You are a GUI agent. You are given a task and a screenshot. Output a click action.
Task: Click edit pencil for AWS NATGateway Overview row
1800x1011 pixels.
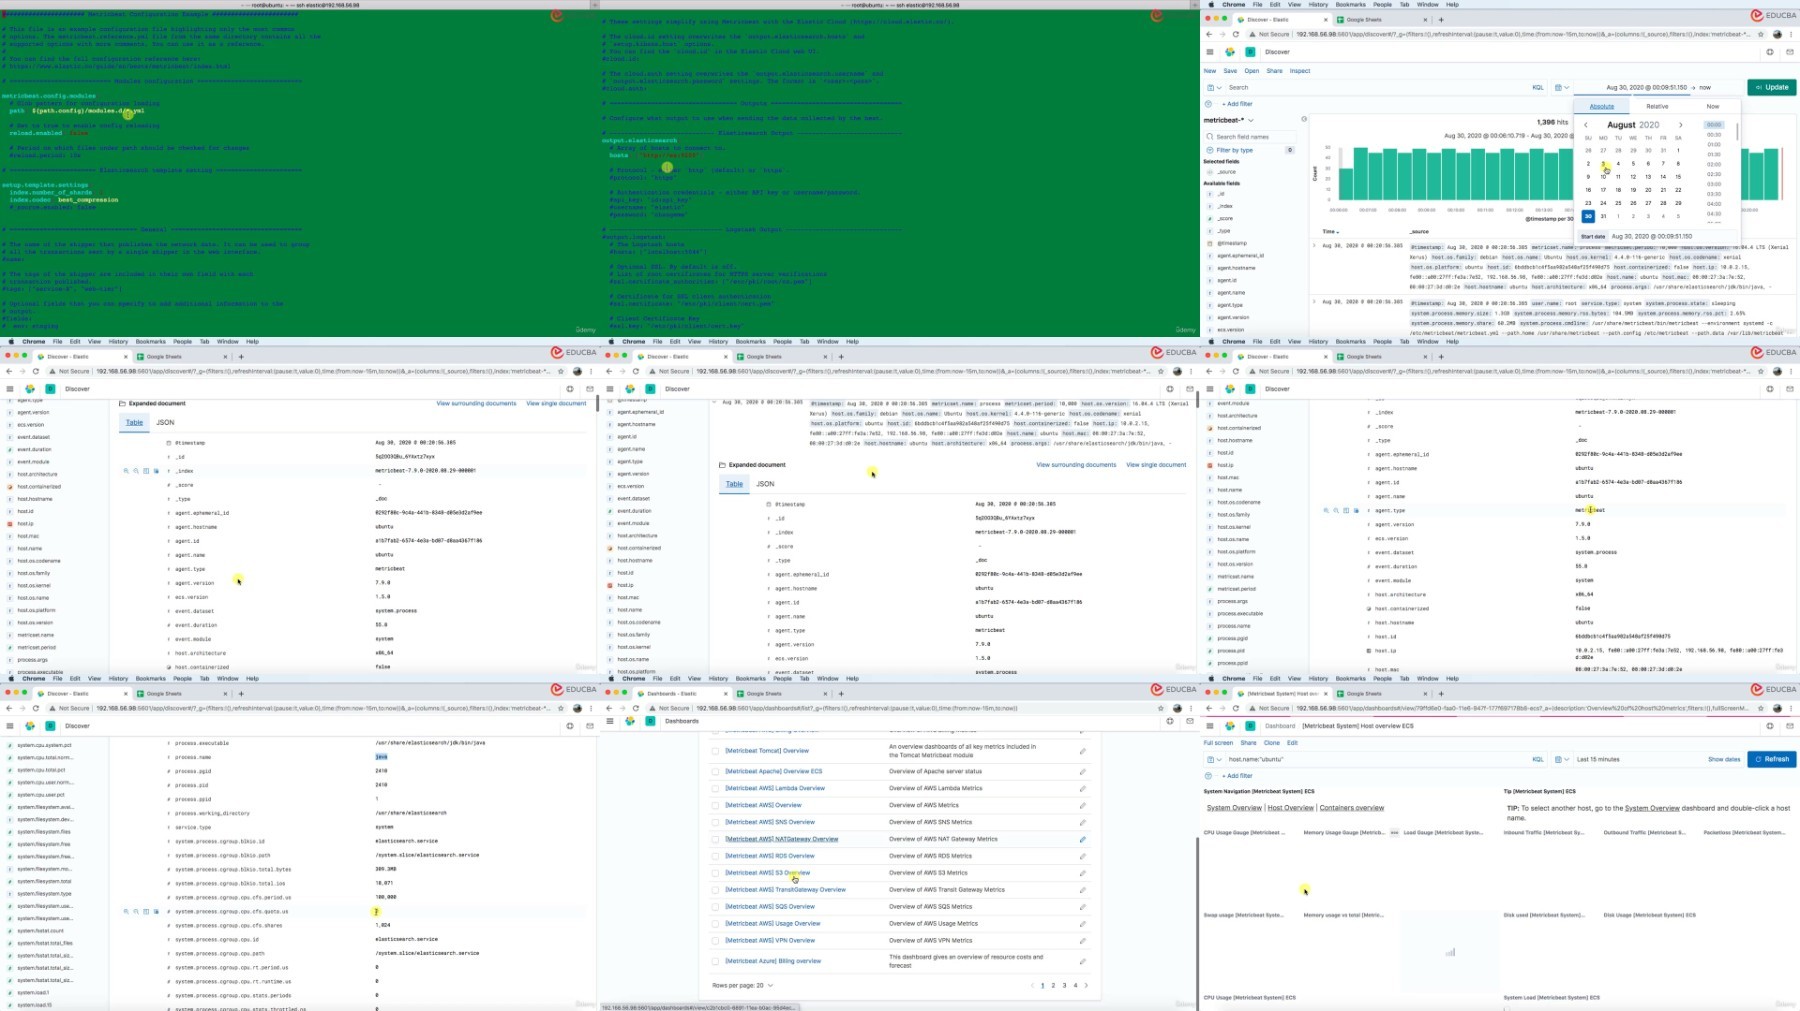tap(1082, 839)
